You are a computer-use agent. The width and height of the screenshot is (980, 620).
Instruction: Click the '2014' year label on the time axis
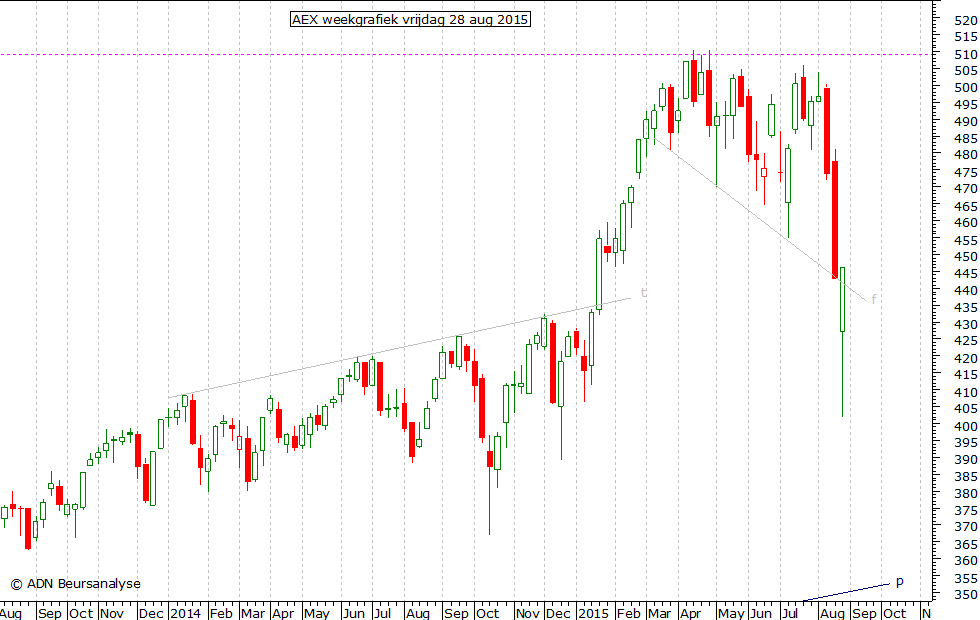pos(186,613)
